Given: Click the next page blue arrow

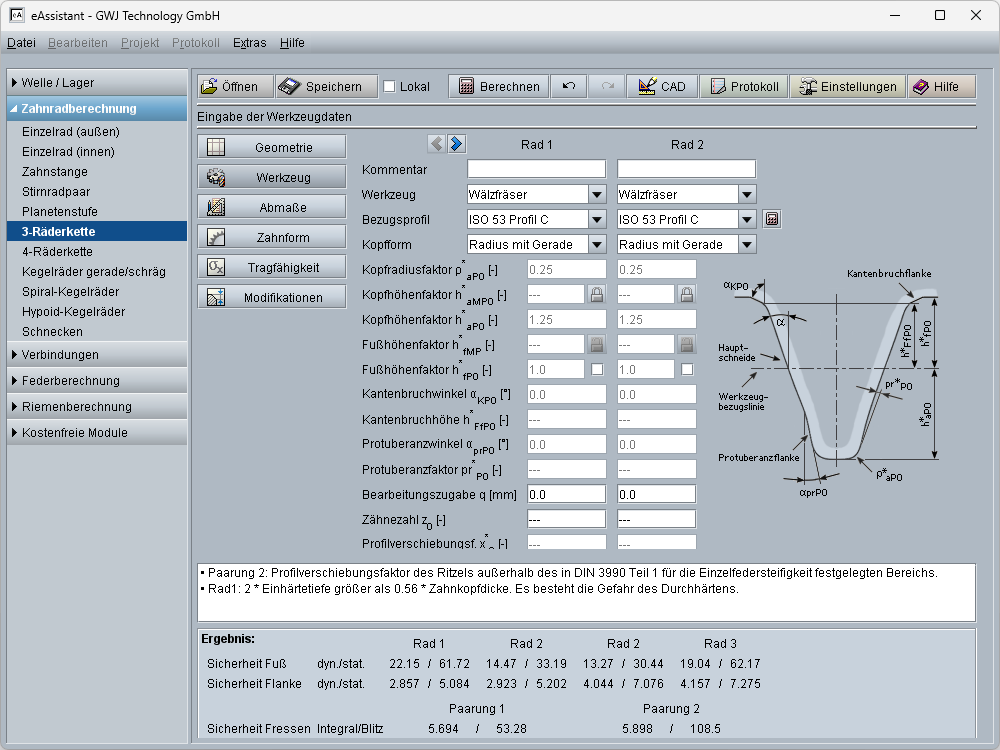Looking at the screenshot, I should click(456, 144).
